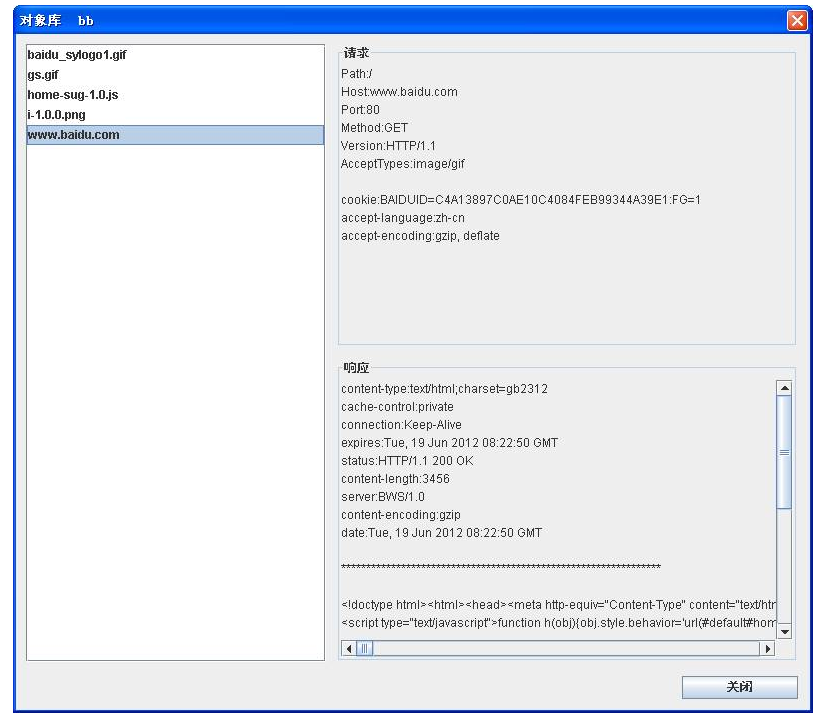Select baidu_sylogo1.gif in the object list
This screenshot has height=718, width=823.
point(77,55)
